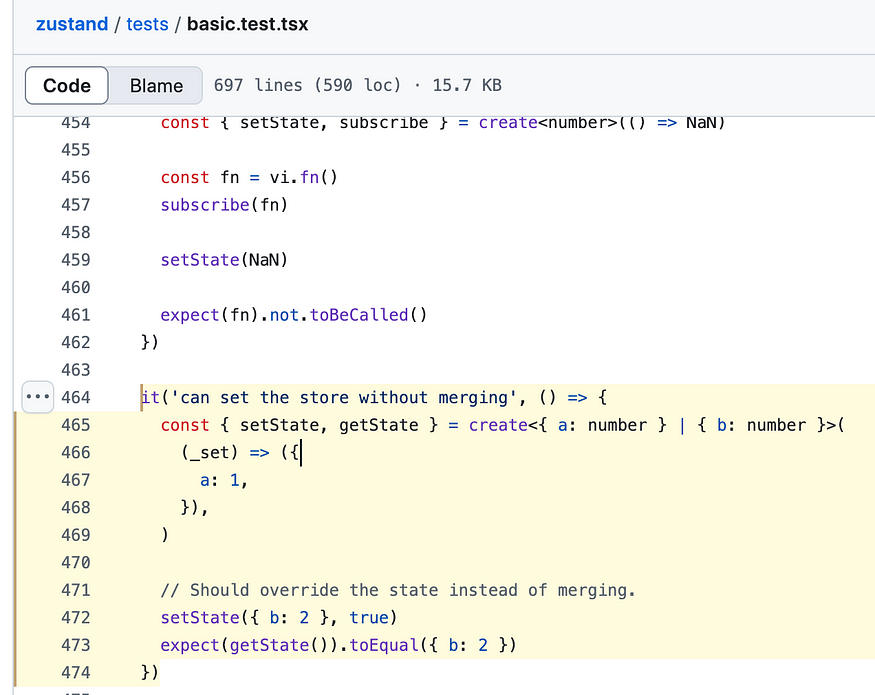The width and height of the screenshot is (875, 695).
Task: Open the zustand repository breadcrumb link
Action: click(72, 24)
